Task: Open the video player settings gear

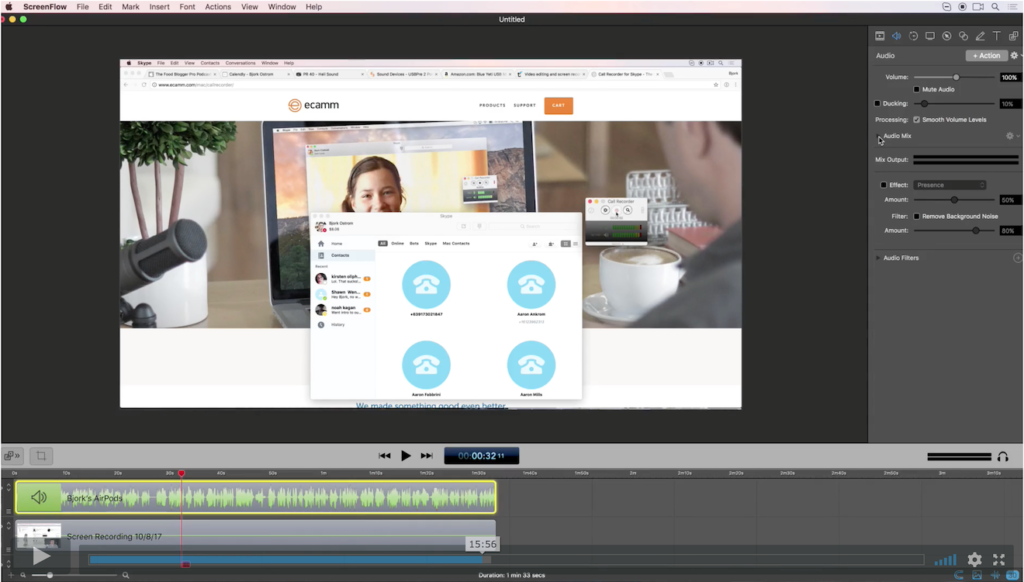Action: click(974, 559)
